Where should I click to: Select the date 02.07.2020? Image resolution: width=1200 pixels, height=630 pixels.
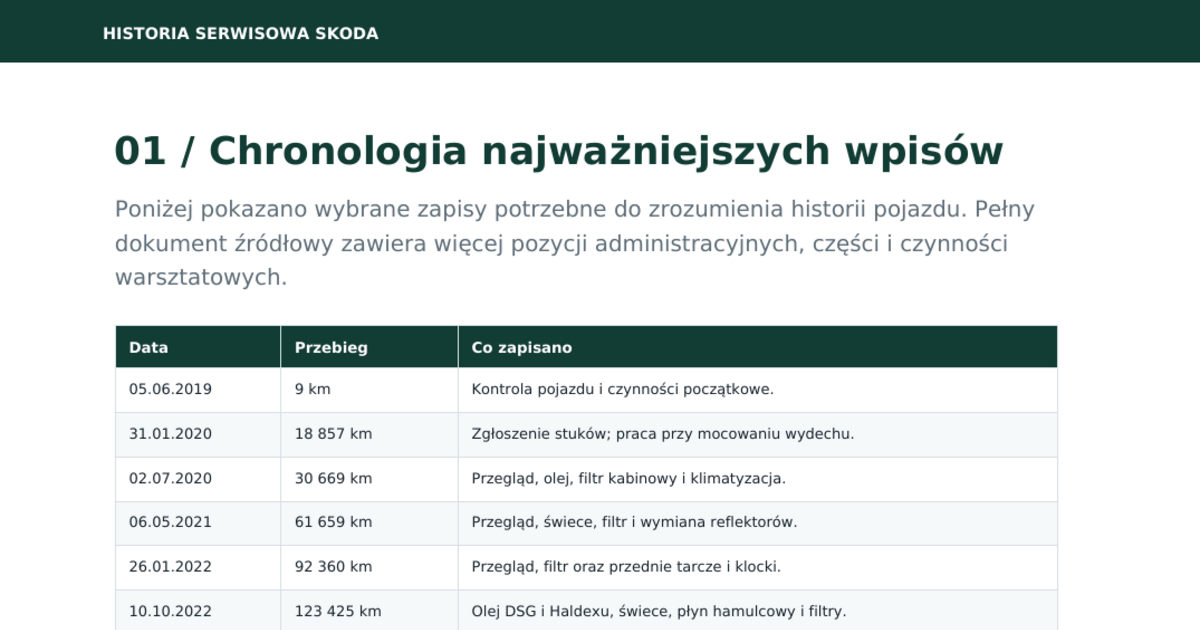pyautogui.click(x=170, y=479)
